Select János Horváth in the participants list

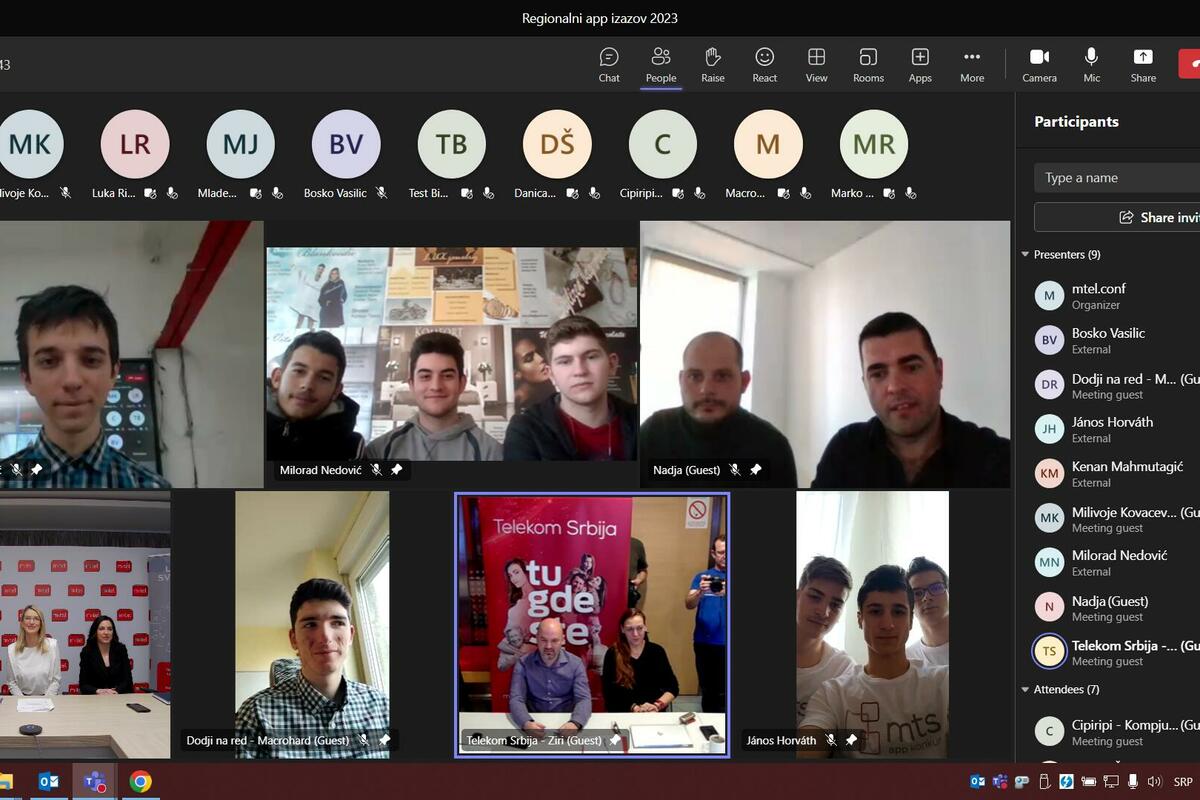tap(1112, 429)
